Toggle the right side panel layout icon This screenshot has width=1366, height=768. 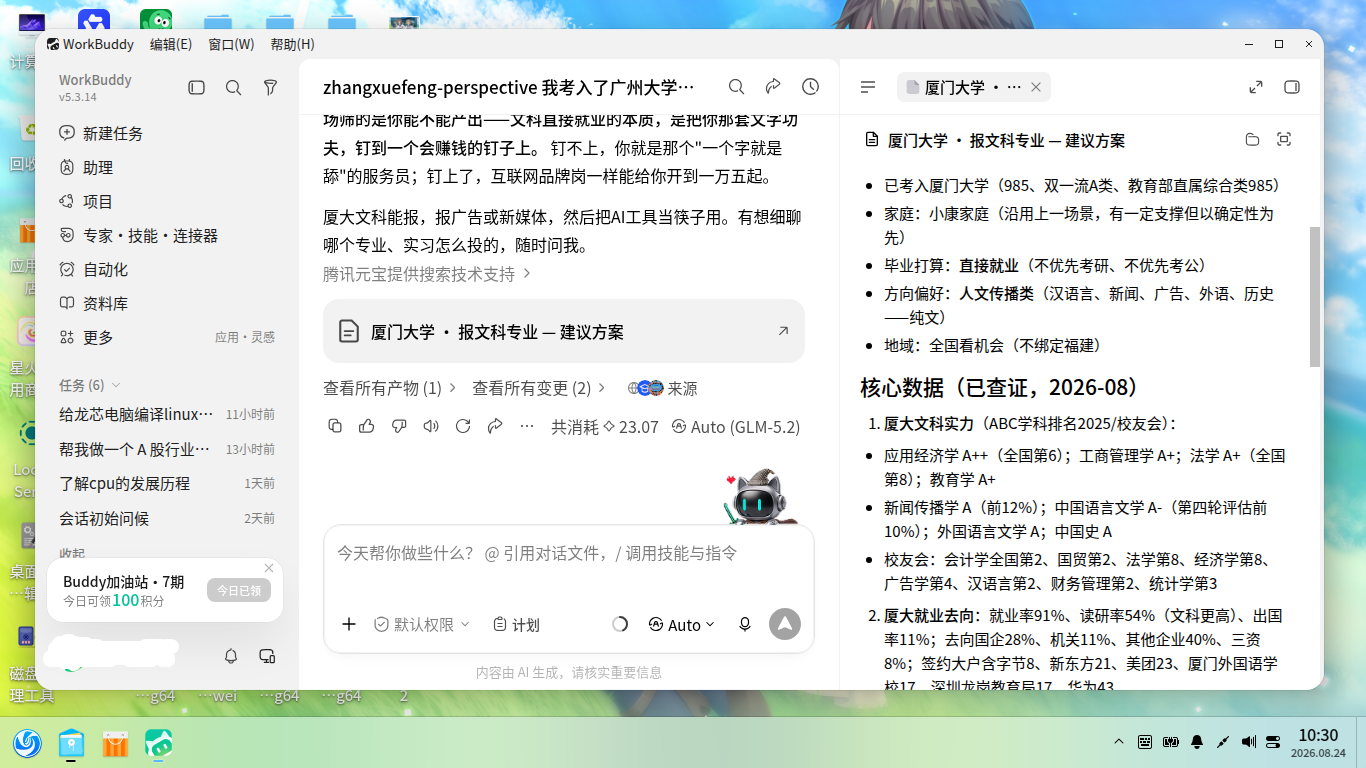(1291, 87)
